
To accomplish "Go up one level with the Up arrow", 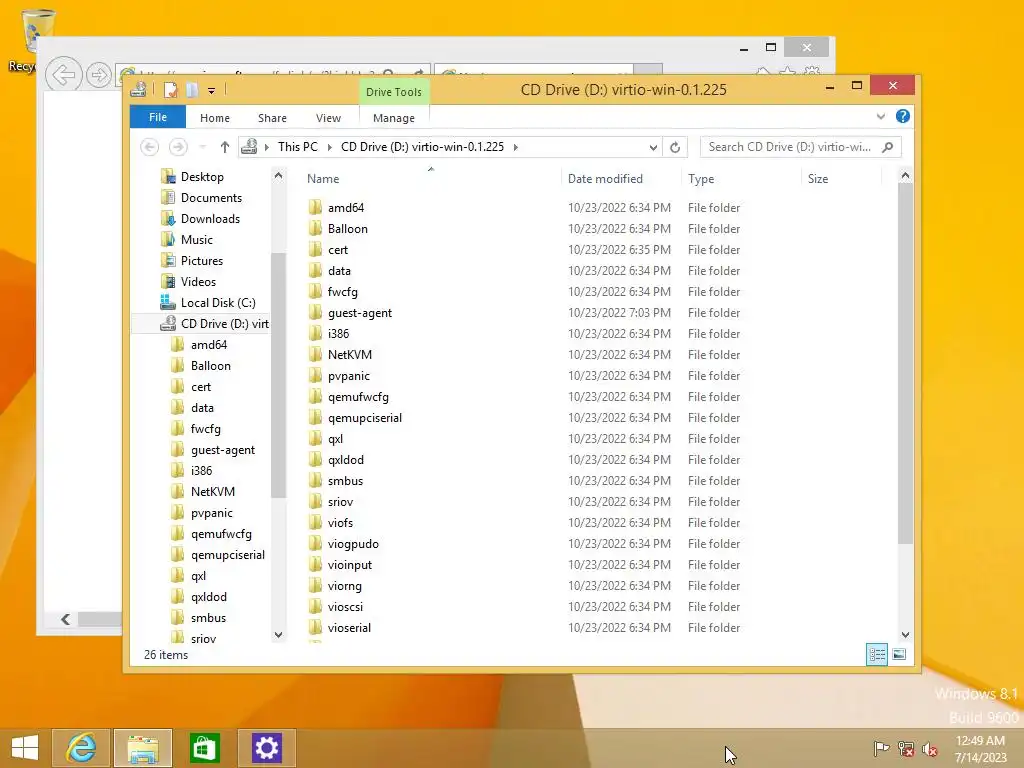I will pyautogui.click(x=225, y=147).
